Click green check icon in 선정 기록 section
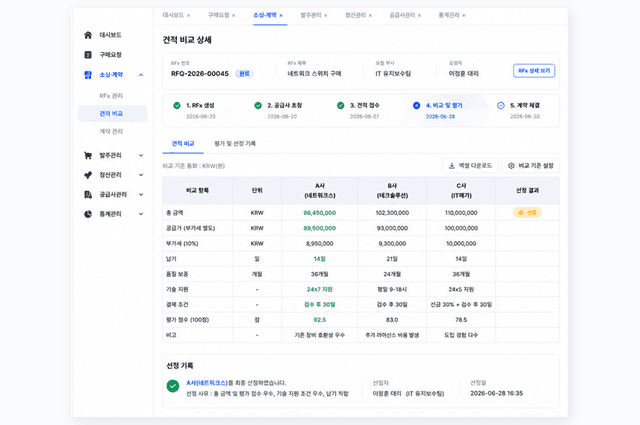Viewport: 640px width, 425px height. (173, 386)
